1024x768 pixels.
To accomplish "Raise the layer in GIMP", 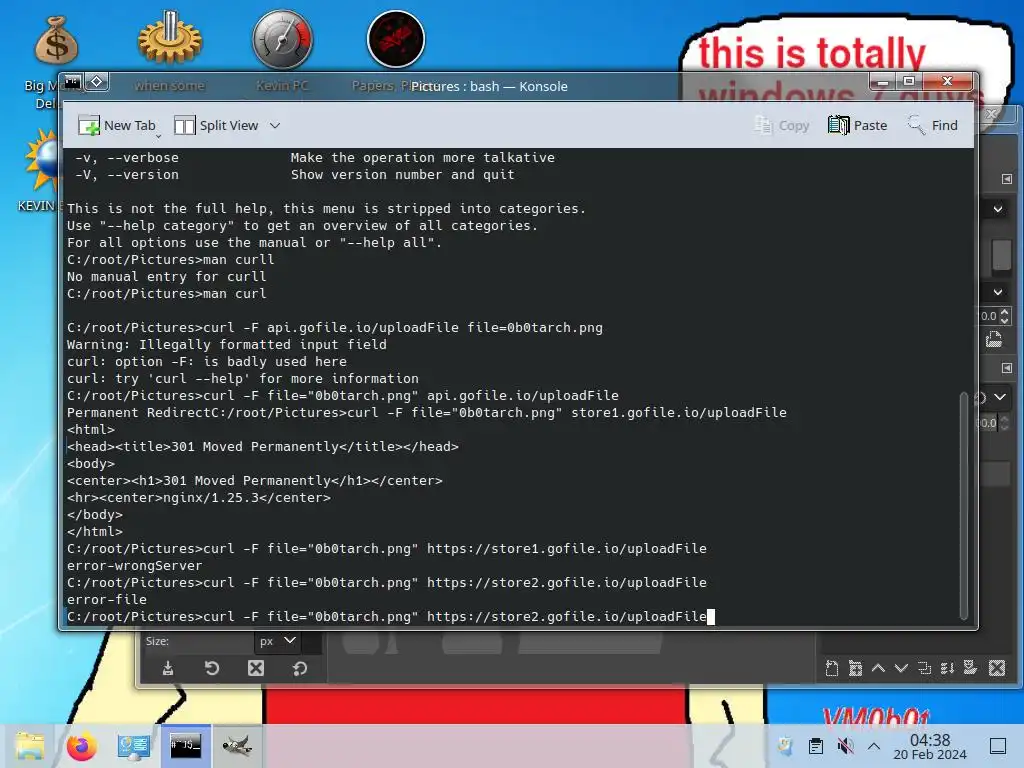I will [878, 668].
